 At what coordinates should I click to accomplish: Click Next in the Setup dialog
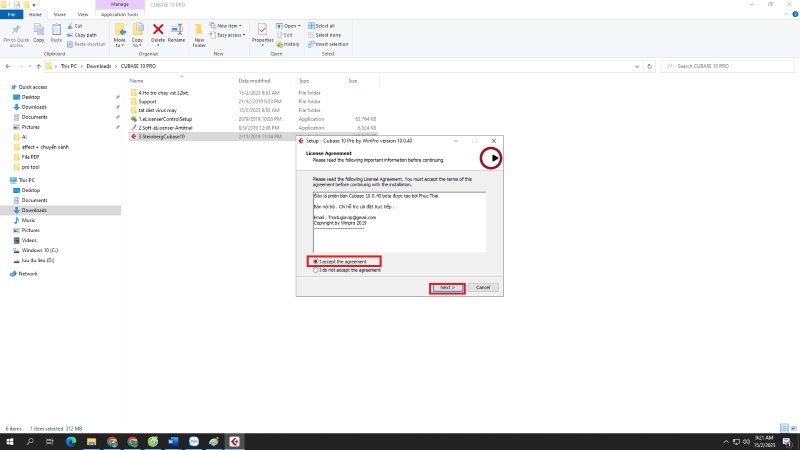click(x=447, y=287)
